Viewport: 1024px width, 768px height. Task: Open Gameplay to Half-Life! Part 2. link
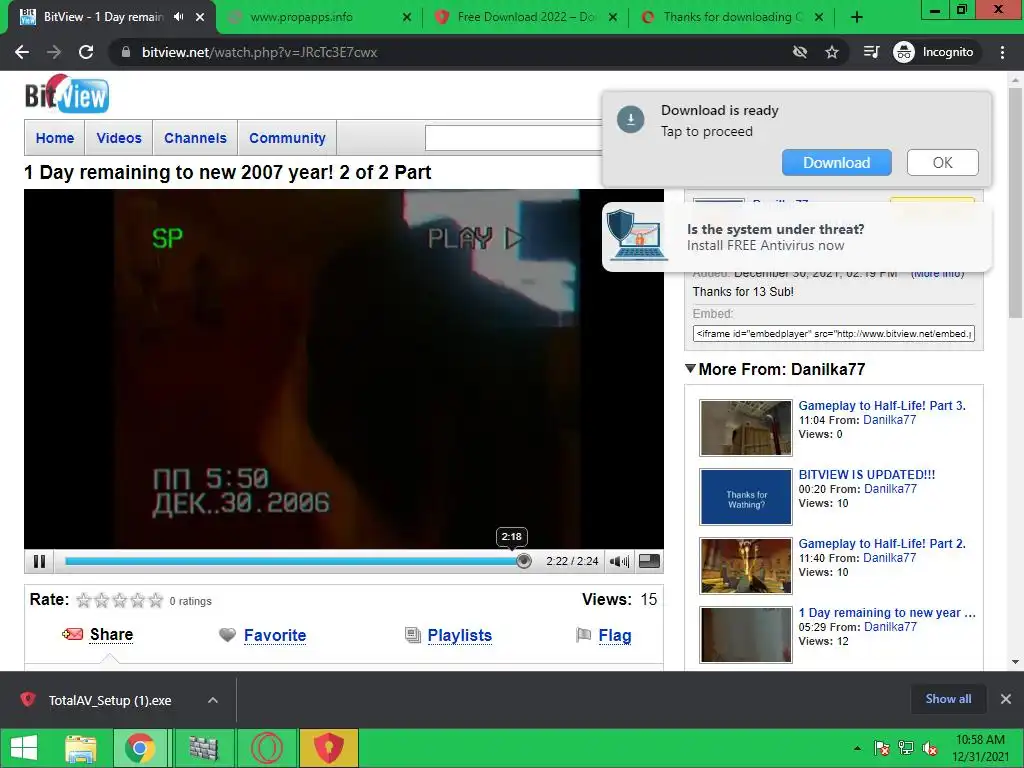pyautogui.click(x=882, y=543)
